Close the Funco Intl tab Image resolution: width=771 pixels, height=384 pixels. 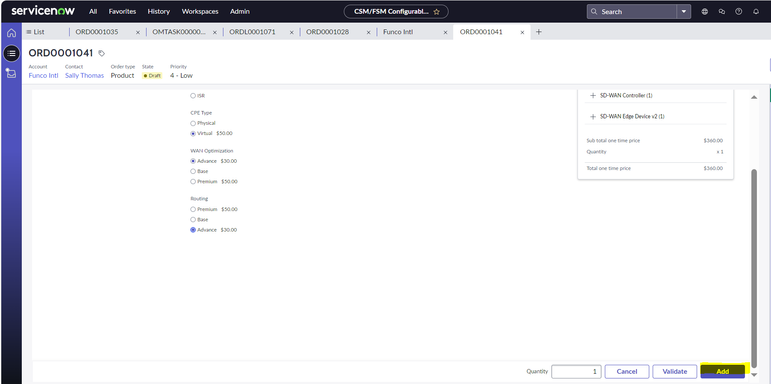pos(445,32)
